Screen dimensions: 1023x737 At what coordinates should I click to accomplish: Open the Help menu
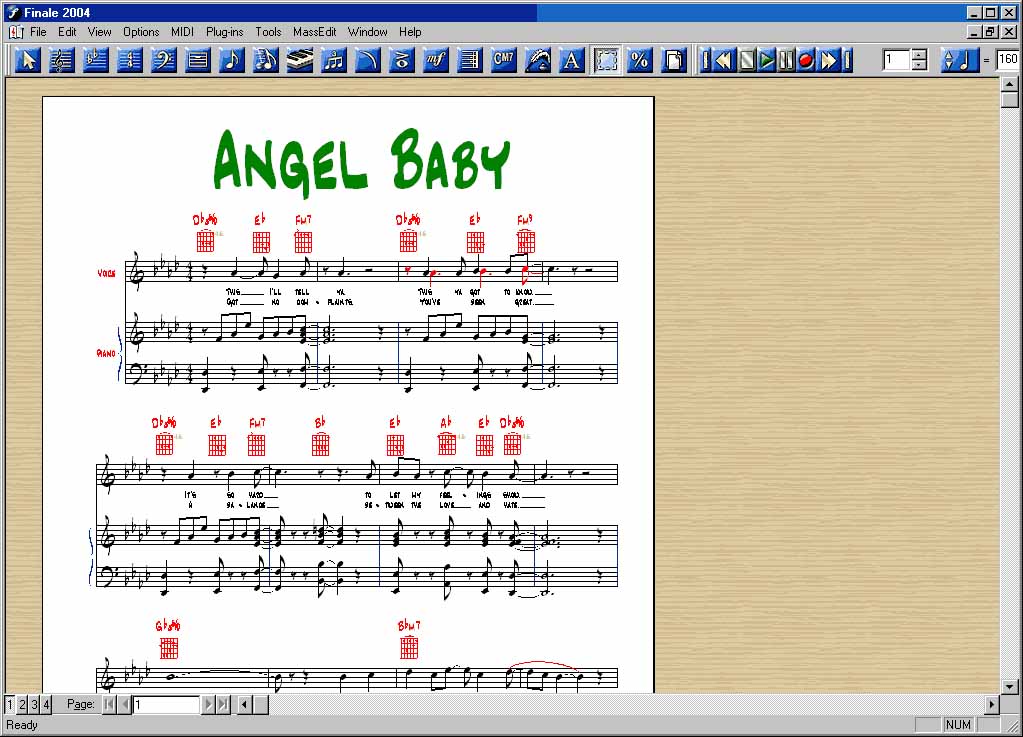click(x=410, y=31)
